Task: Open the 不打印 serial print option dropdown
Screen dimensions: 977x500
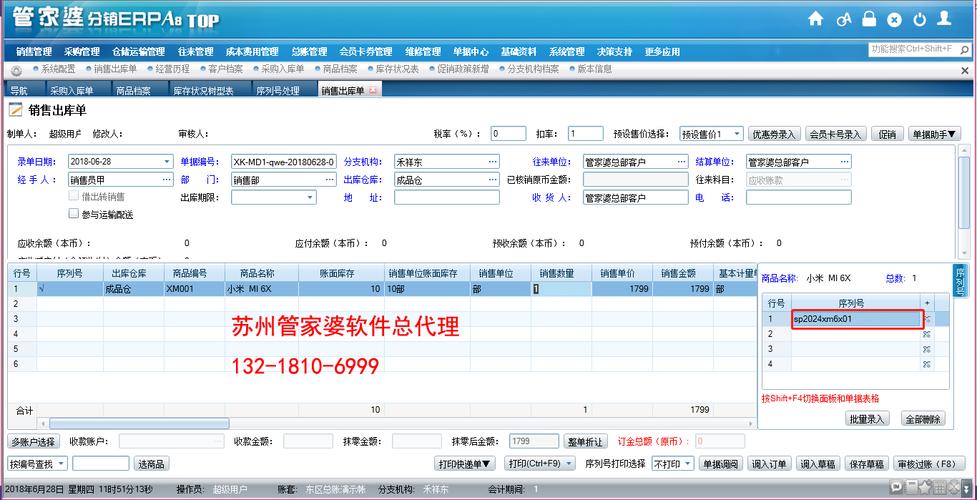Action: pos(687,463)
